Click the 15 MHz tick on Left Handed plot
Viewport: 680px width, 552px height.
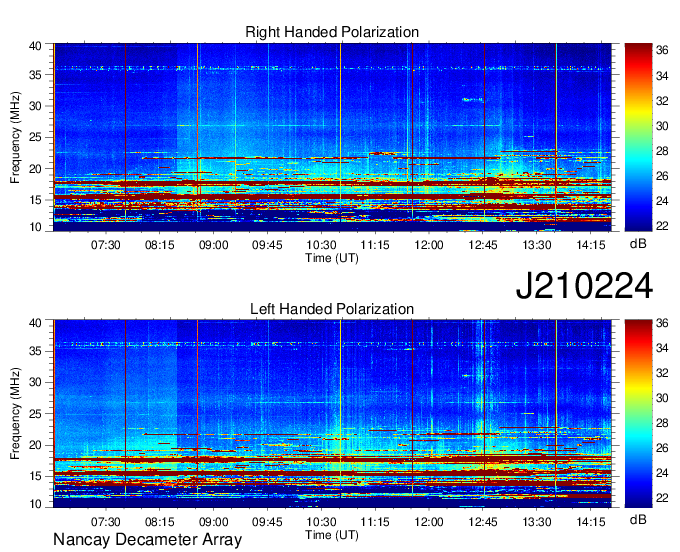pyautogui.click(x=35, y=477)
